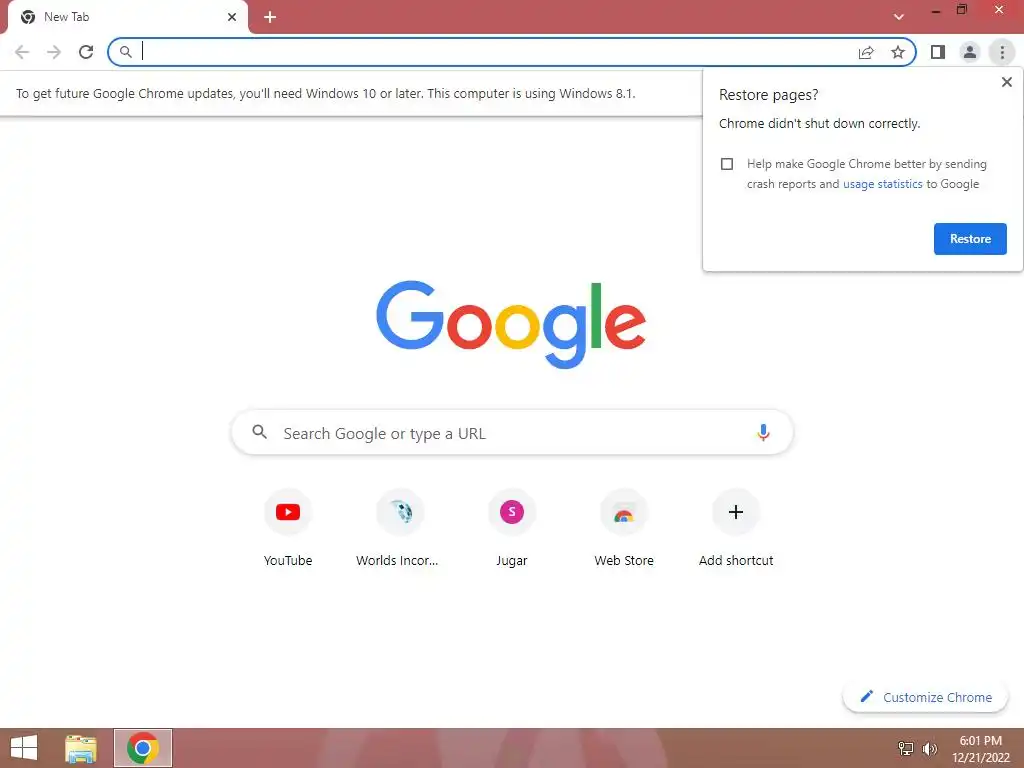1024x768 pixels.
Task: Open the taskbar clock showing 6:01 PM
Action: click(980, 748)
